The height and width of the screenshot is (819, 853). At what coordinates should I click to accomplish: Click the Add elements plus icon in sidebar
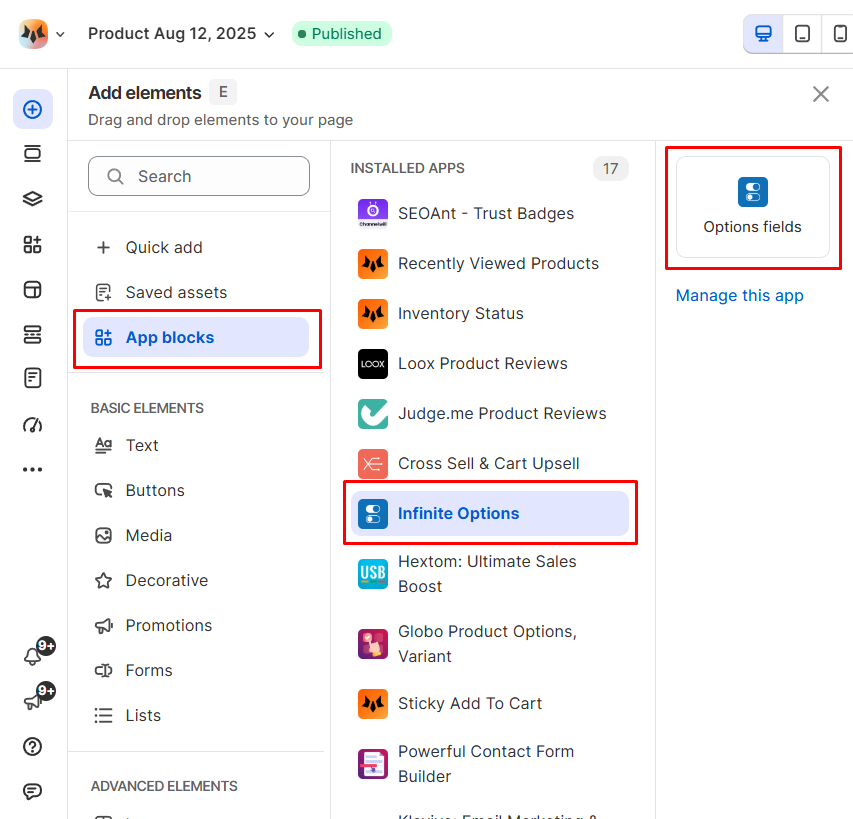33,109
